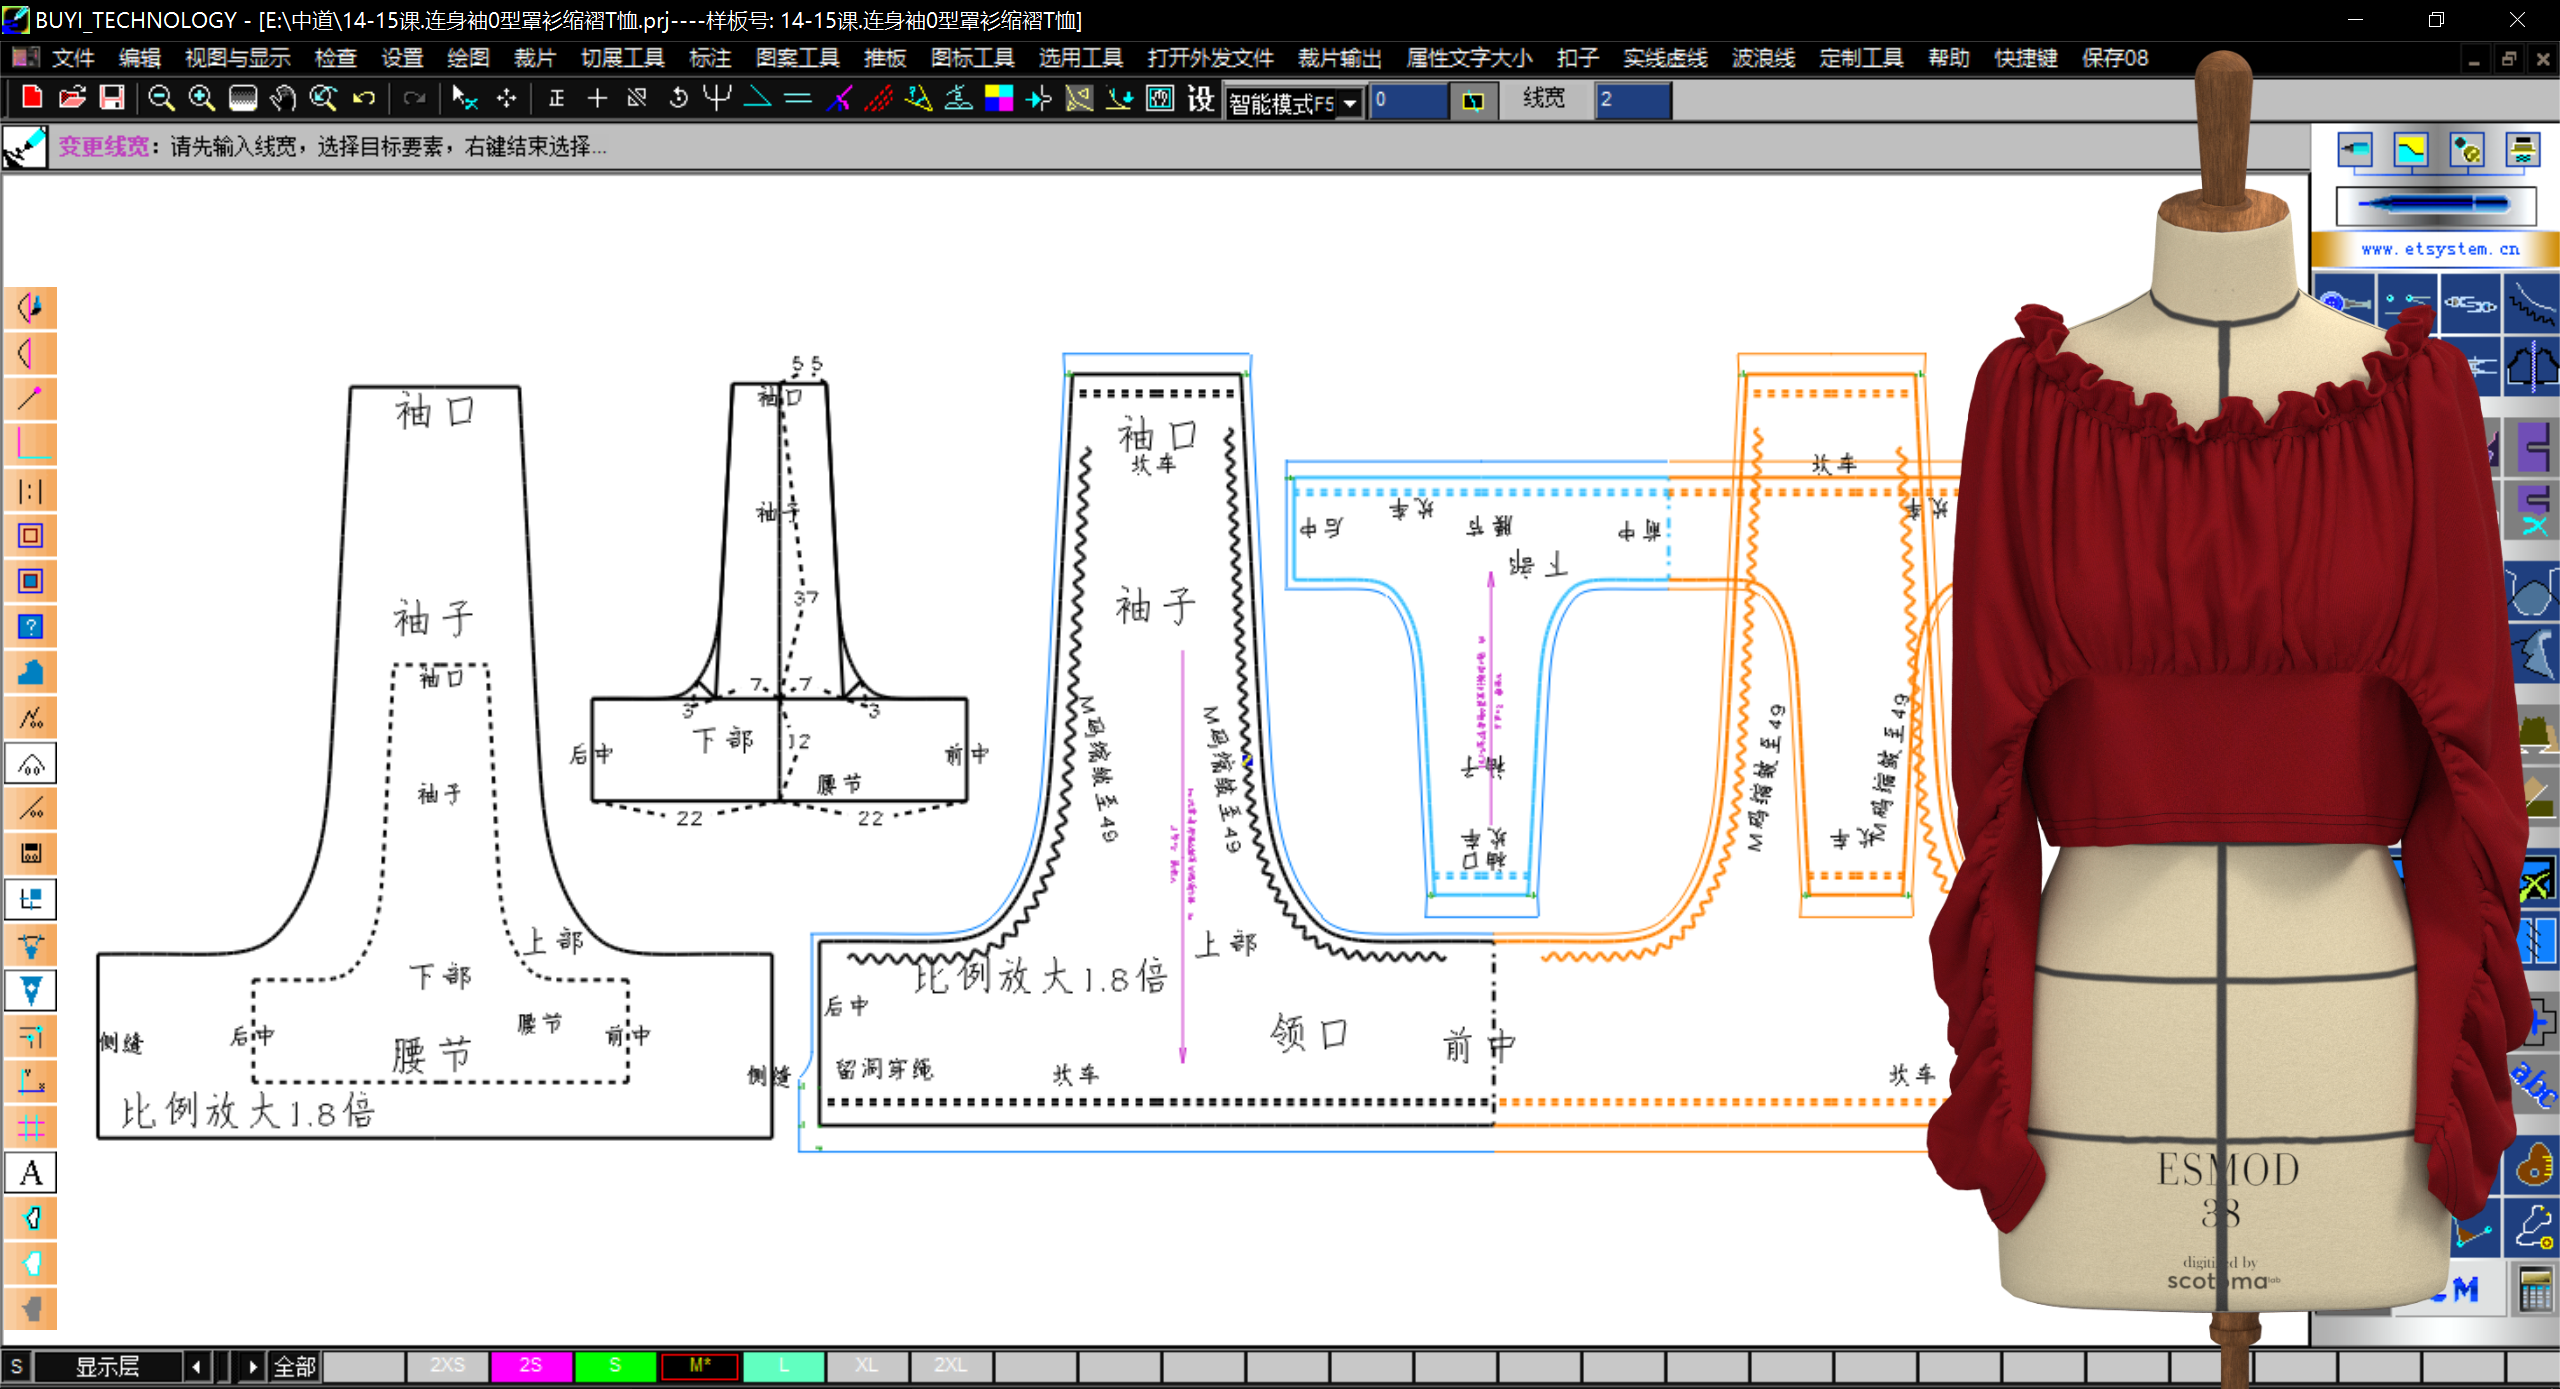This screenshot has width=2560, height=1389.
Task: Click the left arrow next to 显示层
Action: (x=197, y=1366)
